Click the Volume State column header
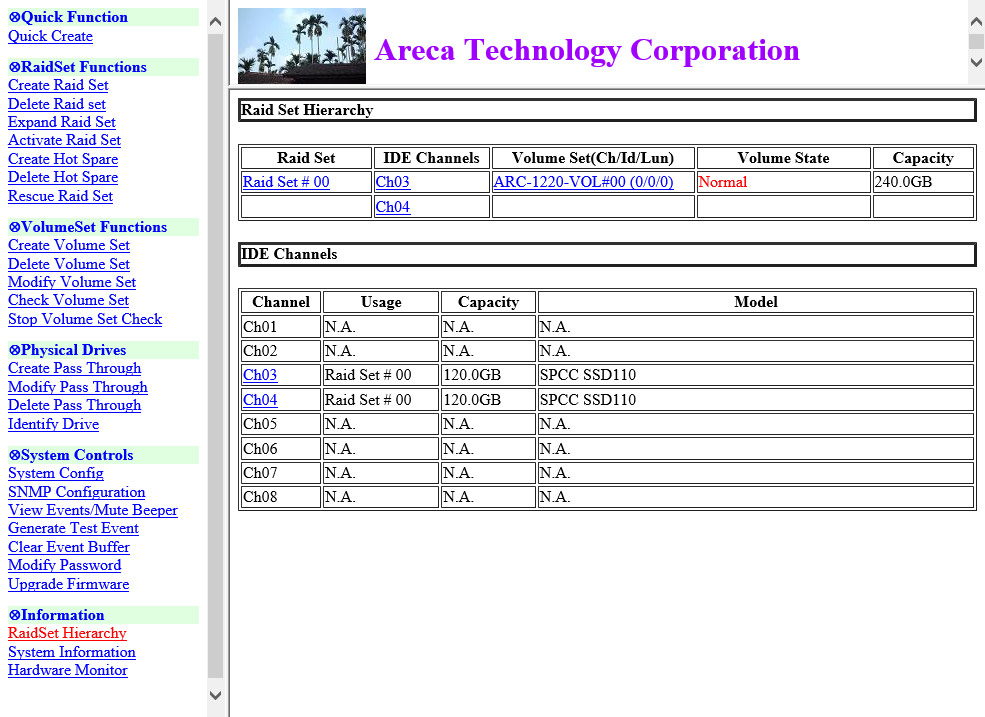 [x=783, y=158]
